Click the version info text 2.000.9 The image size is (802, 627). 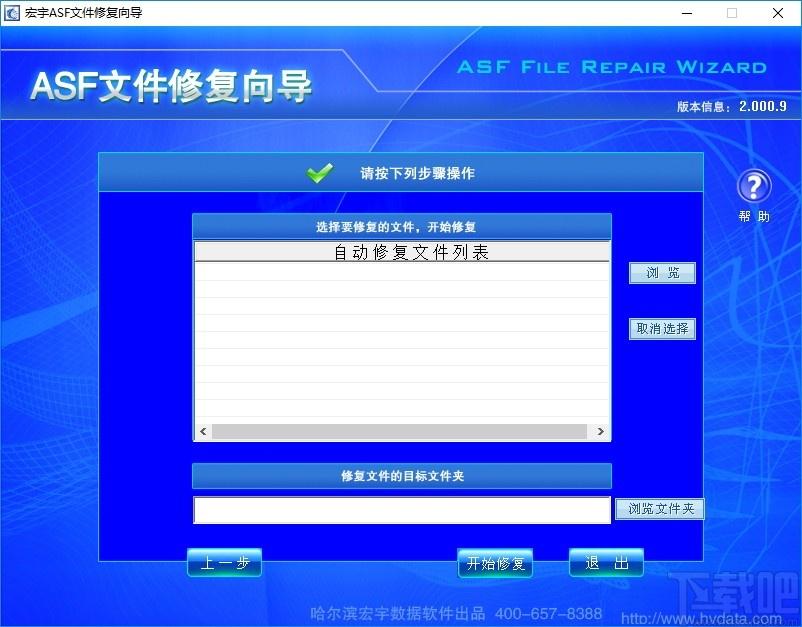pos(762,106)
